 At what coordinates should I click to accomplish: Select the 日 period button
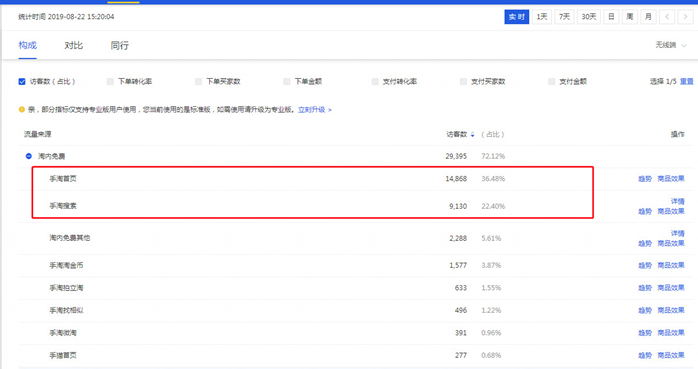tap(611, 17)
